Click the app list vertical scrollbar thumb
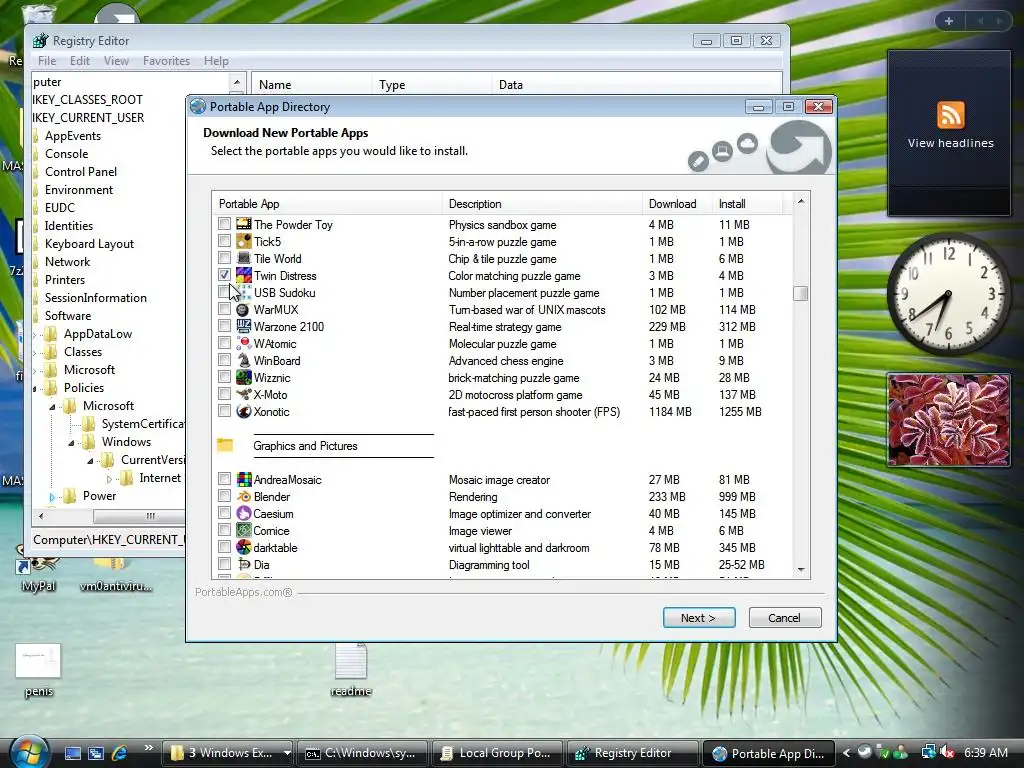This screenshot has width=1024, height=768. pos(801,294)
